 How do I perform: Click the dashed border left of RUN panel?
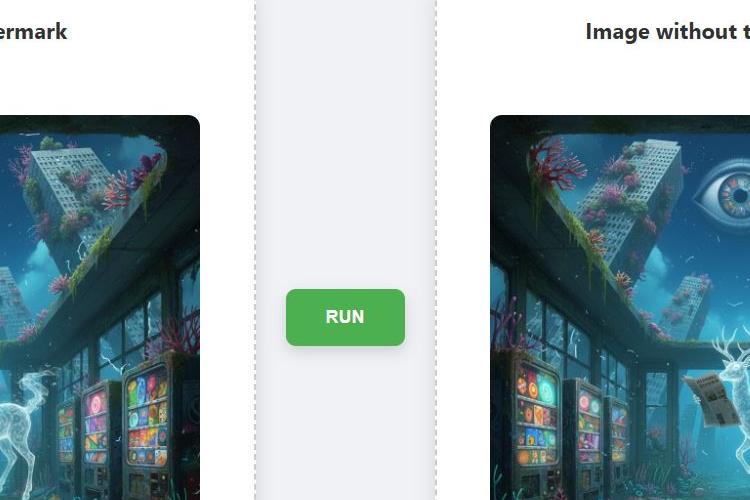(x=255, y=250)
